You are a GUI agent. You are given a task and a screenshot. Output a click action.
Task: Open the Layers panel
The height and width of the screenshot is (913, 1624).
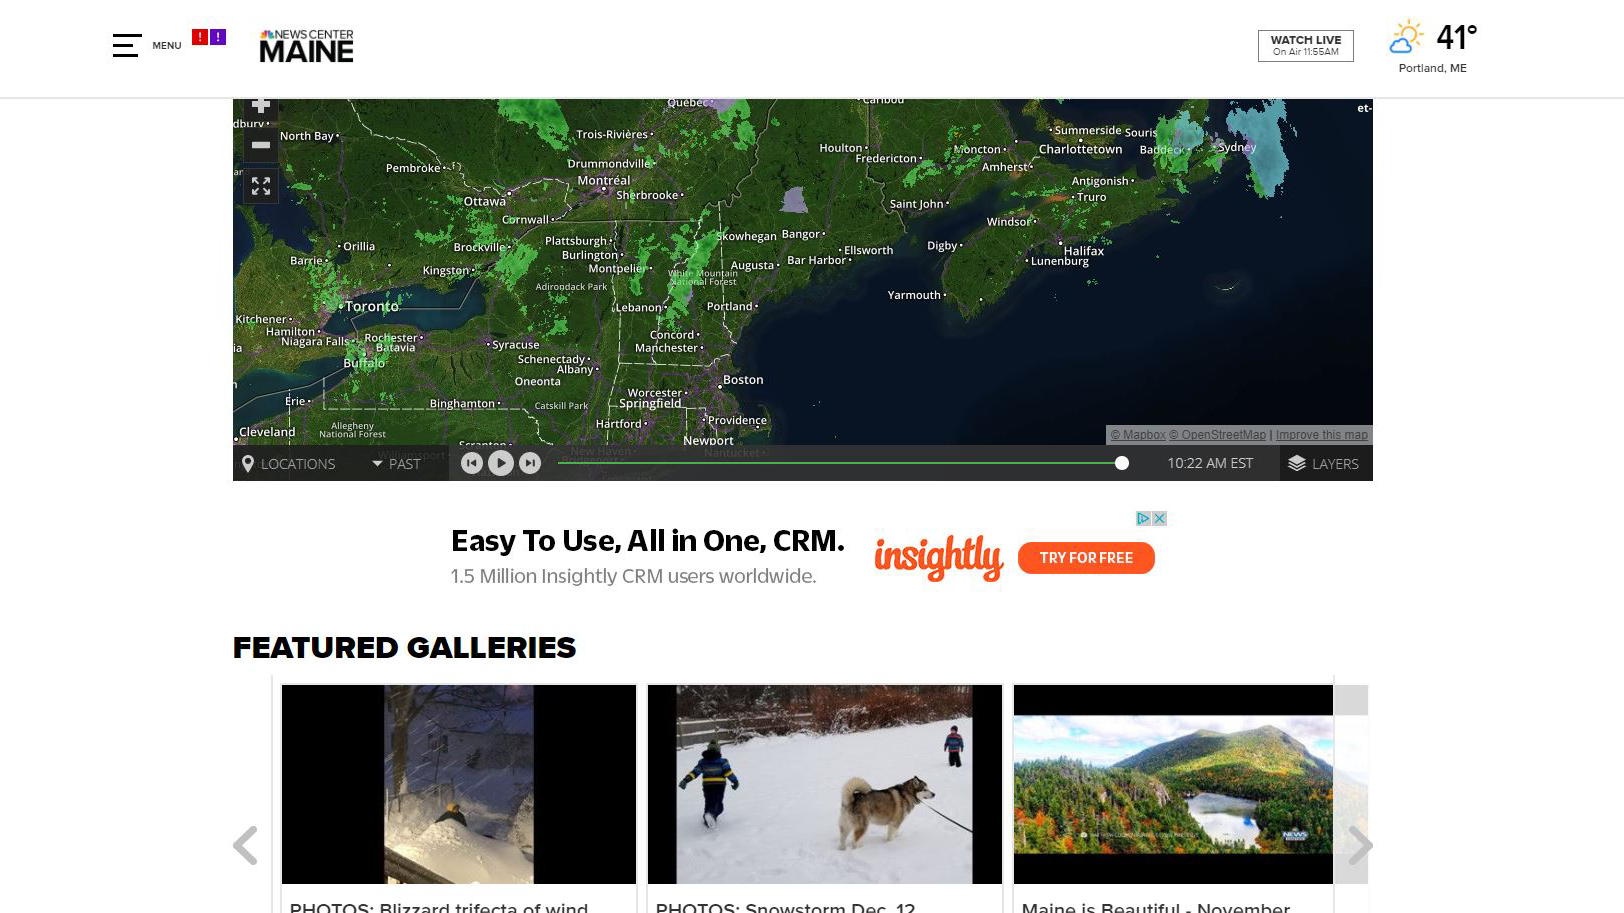point(1324,463)
